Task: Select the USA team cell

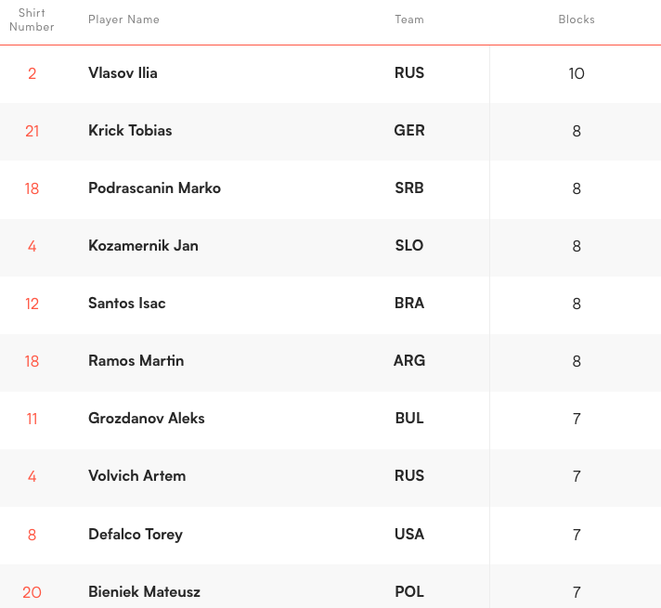Action: tap(409, 534)
